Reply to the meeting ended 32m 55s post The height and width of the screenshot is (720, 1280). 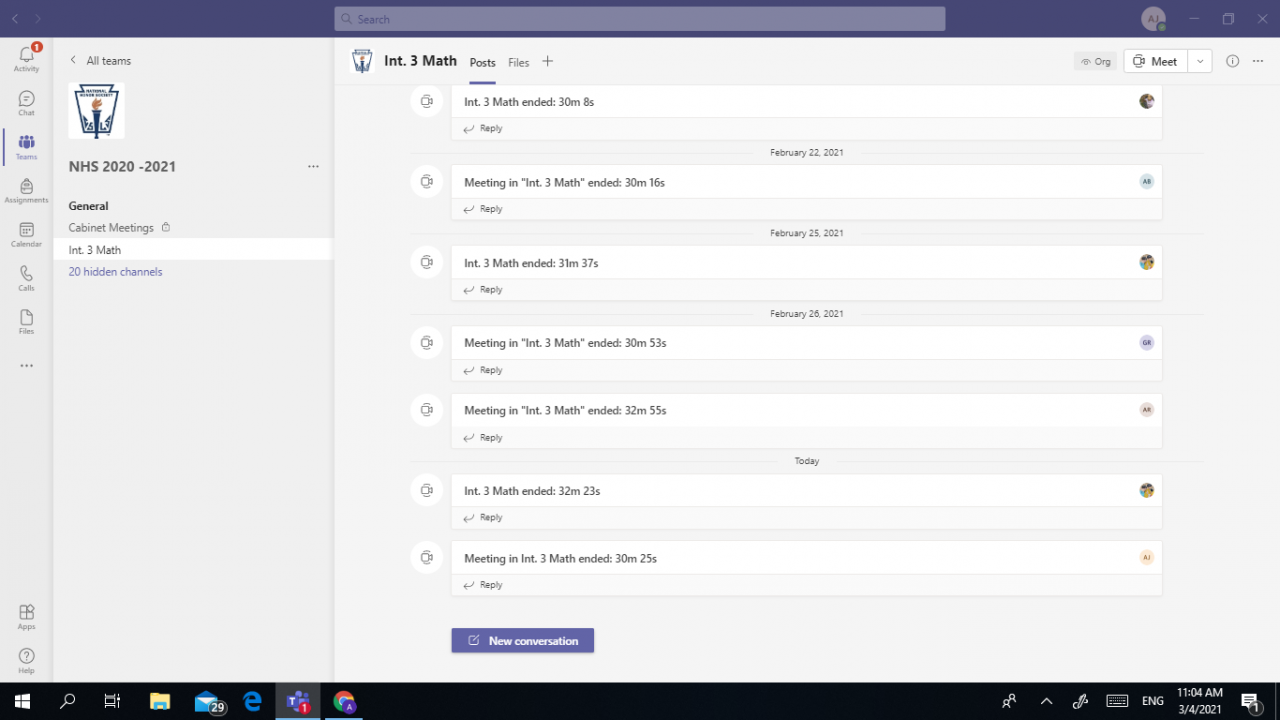click(x=483, y=438)
